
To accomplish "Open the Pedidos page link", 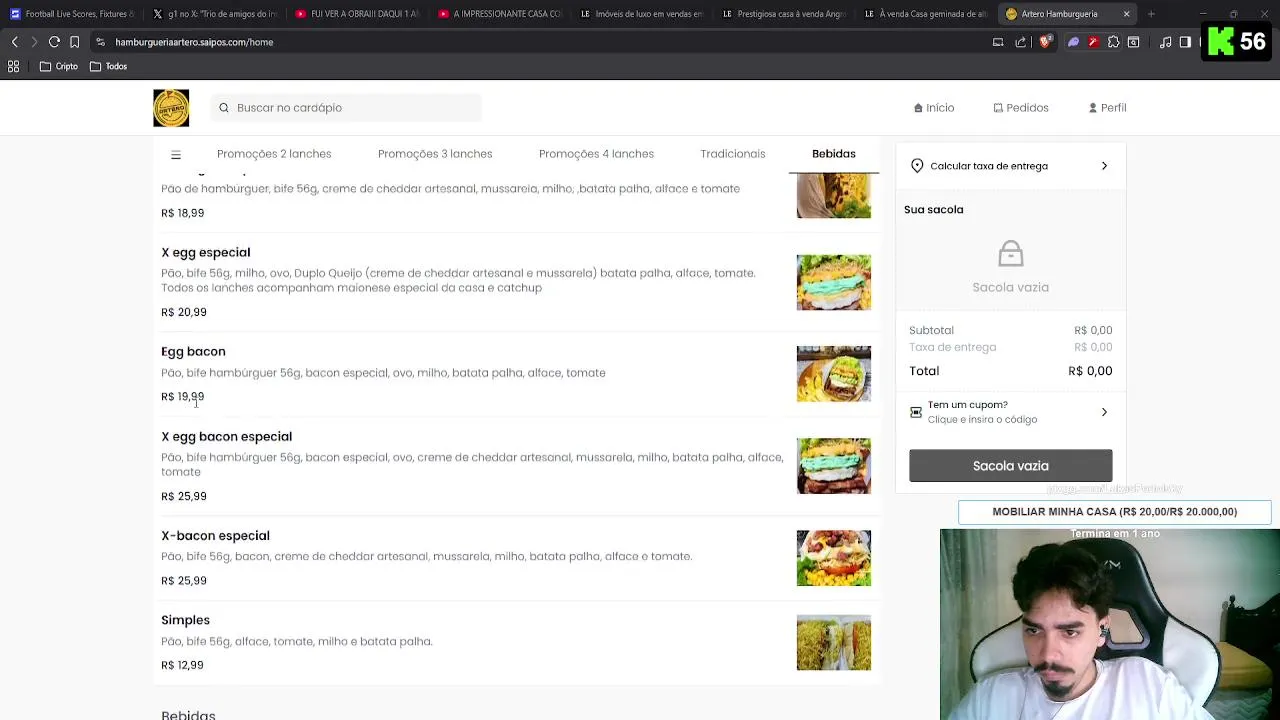I will (x=1021, y=108).
